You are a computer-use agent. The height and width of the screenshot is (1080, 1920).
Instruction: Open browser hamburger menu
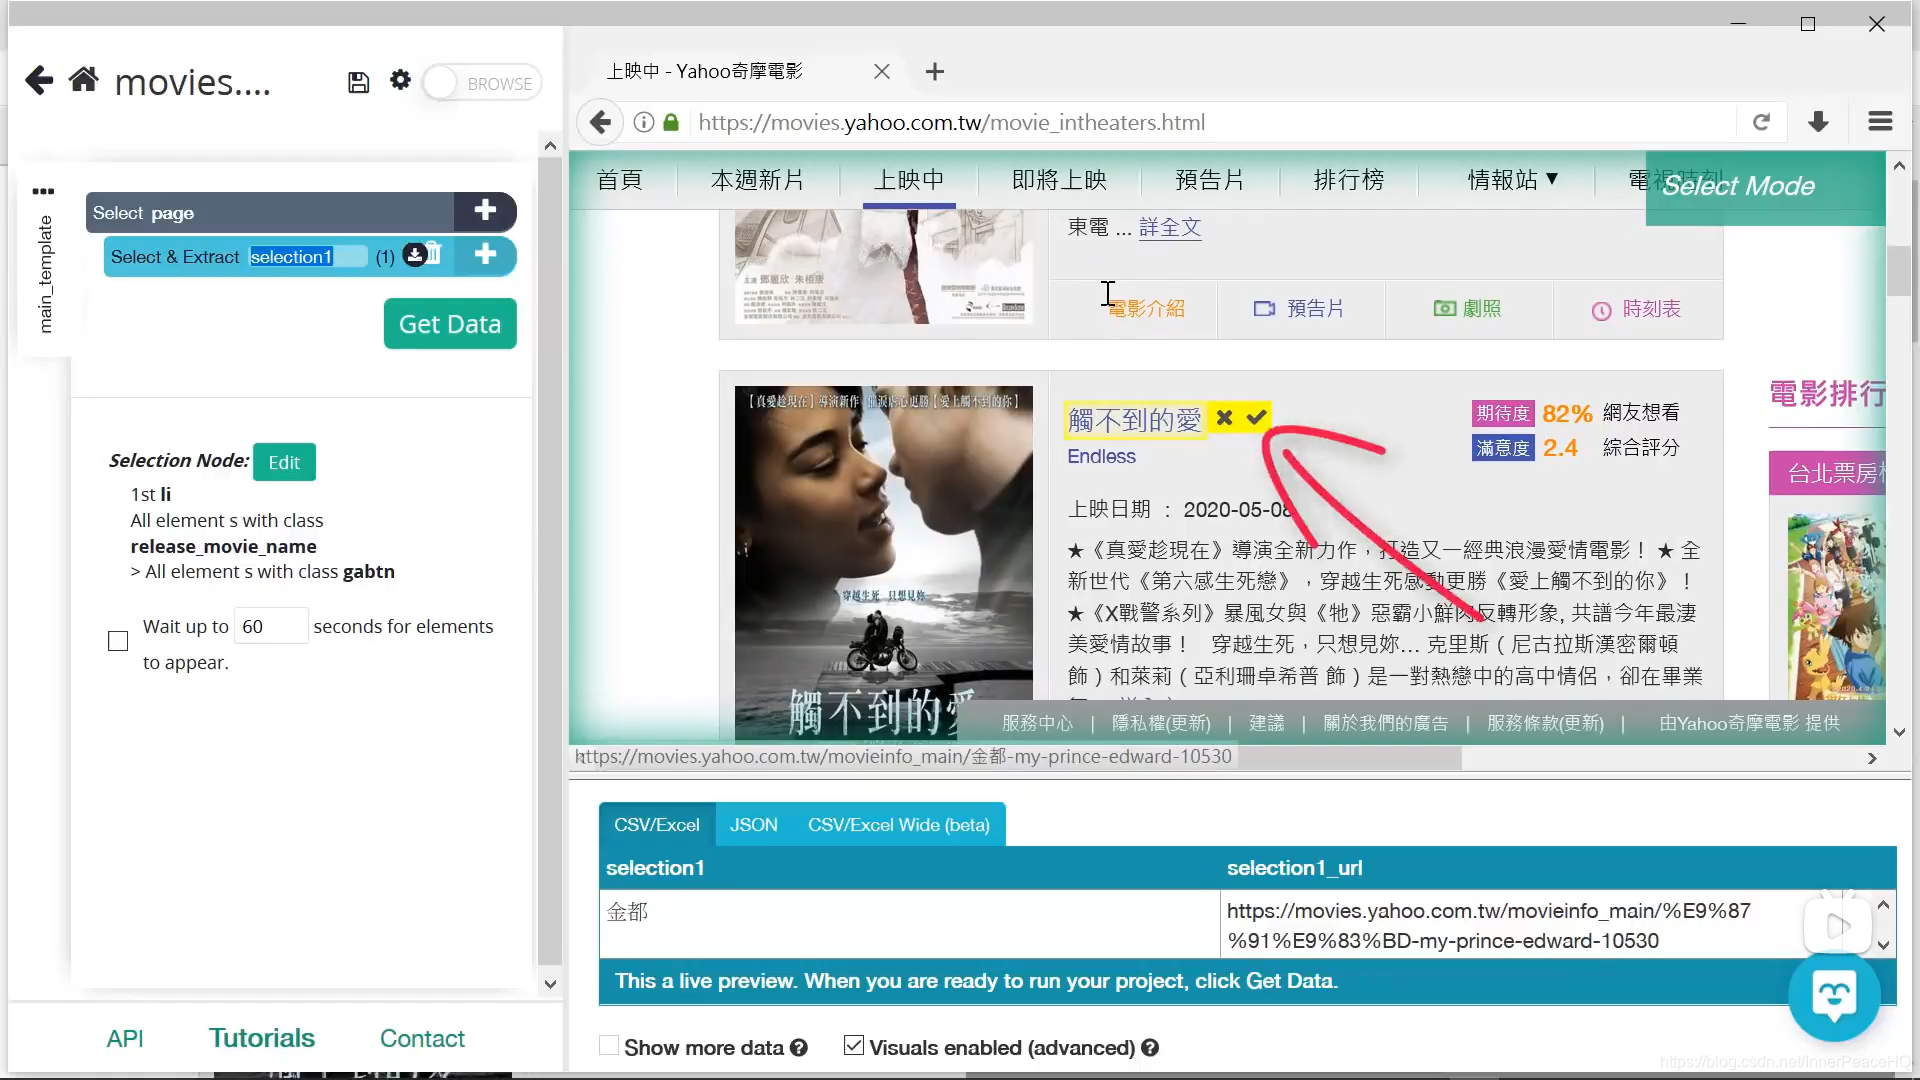point(1880,122)
